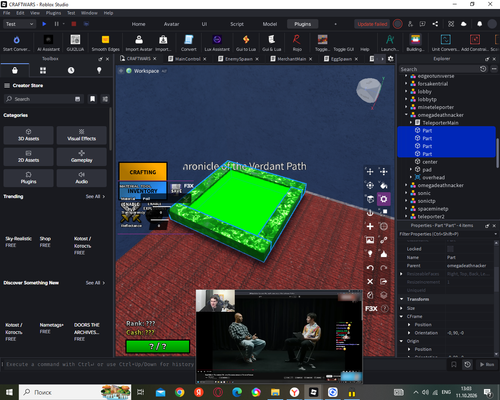Screen dimensions: 500x400
Task: Click the pause test button
Action: 56,24
